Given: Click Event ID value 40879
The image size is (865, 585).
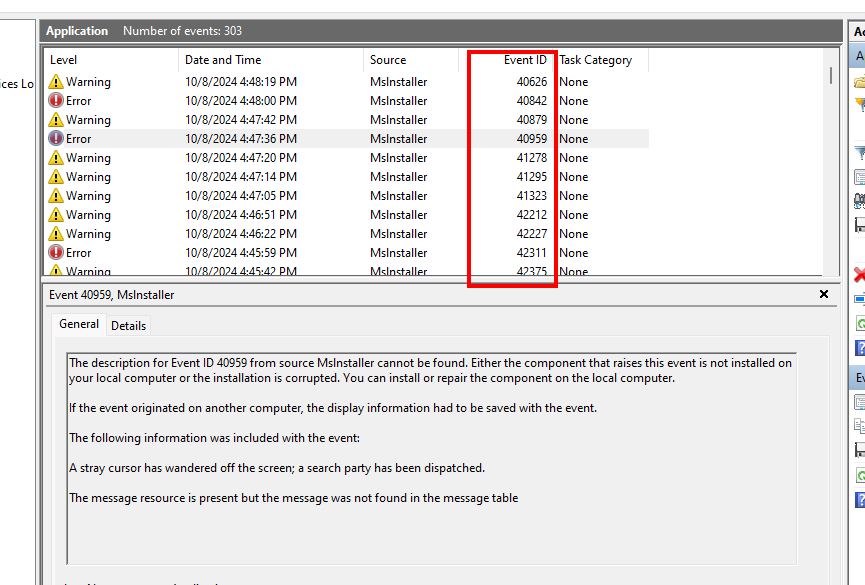Looking at the screenshot, I should pos(532,120).
